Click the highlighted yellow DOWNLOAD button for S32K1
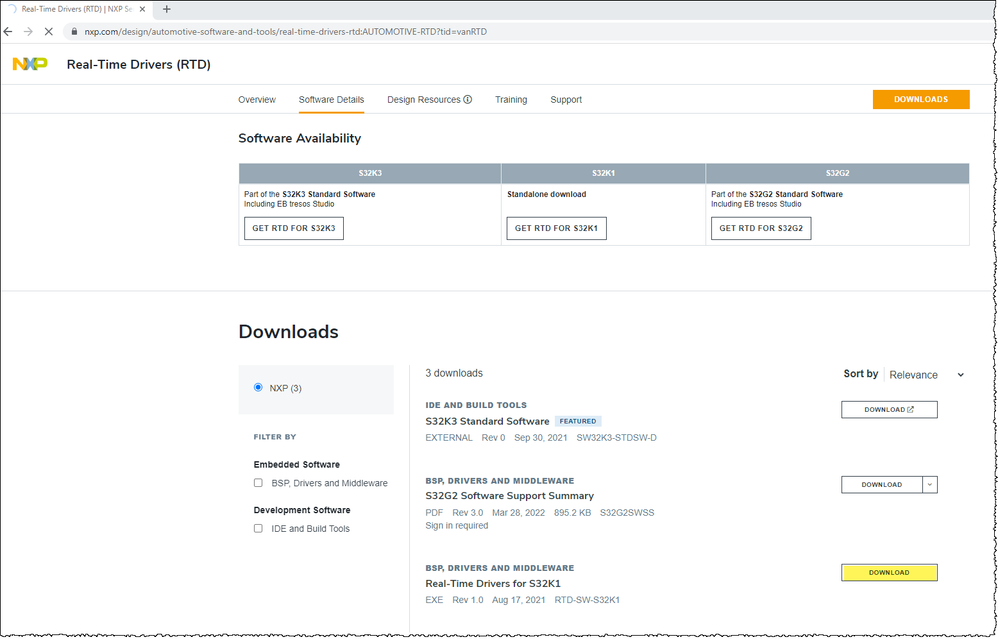Image resolution: width=998 pixels, height=639 pixels. (888, 572)
